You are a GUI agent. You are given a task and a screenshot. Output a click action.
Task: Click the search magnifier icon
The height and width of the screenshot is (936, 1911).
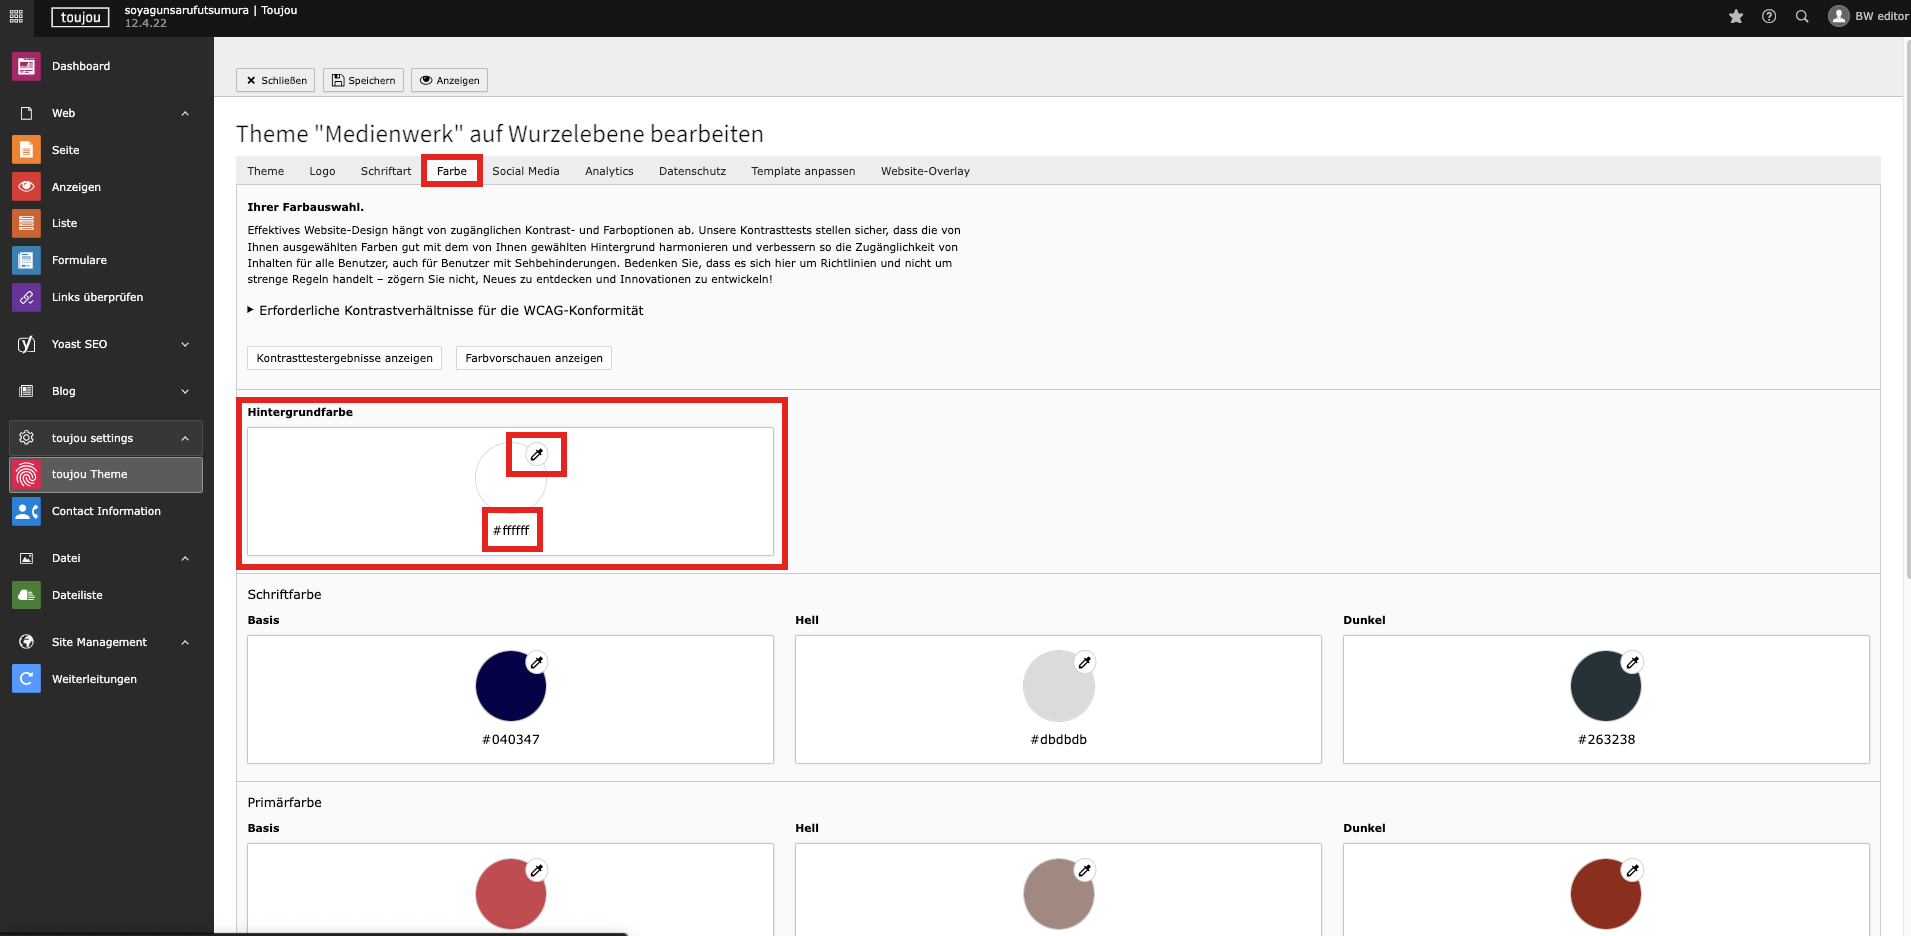(1802, 16)
